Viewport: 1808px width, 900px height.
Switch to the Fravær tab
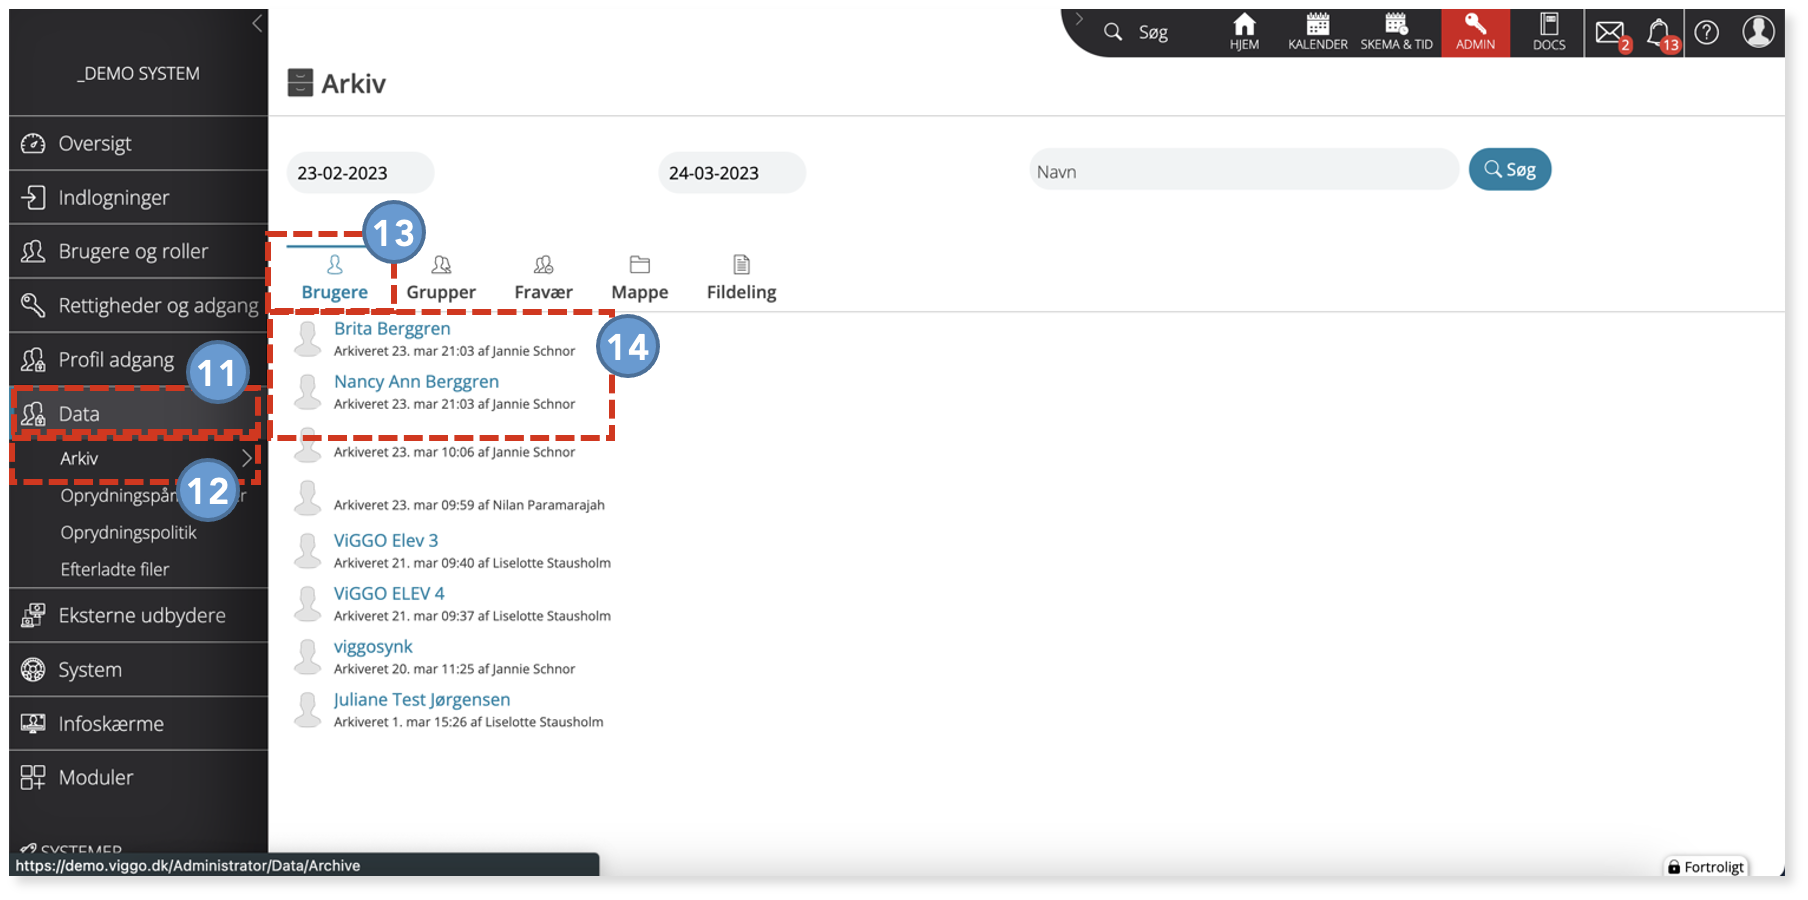pyautogui.click(x=543, y=278)
